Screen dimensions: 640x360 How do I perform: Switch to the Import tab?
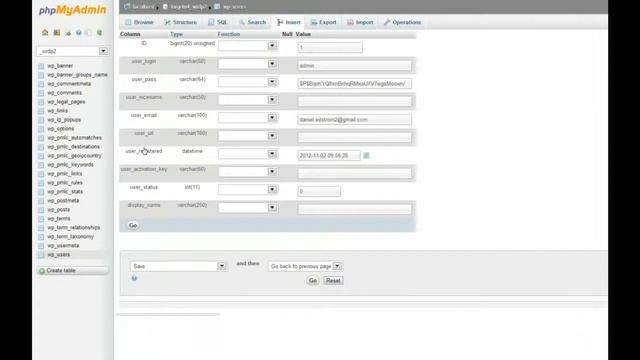360,22
